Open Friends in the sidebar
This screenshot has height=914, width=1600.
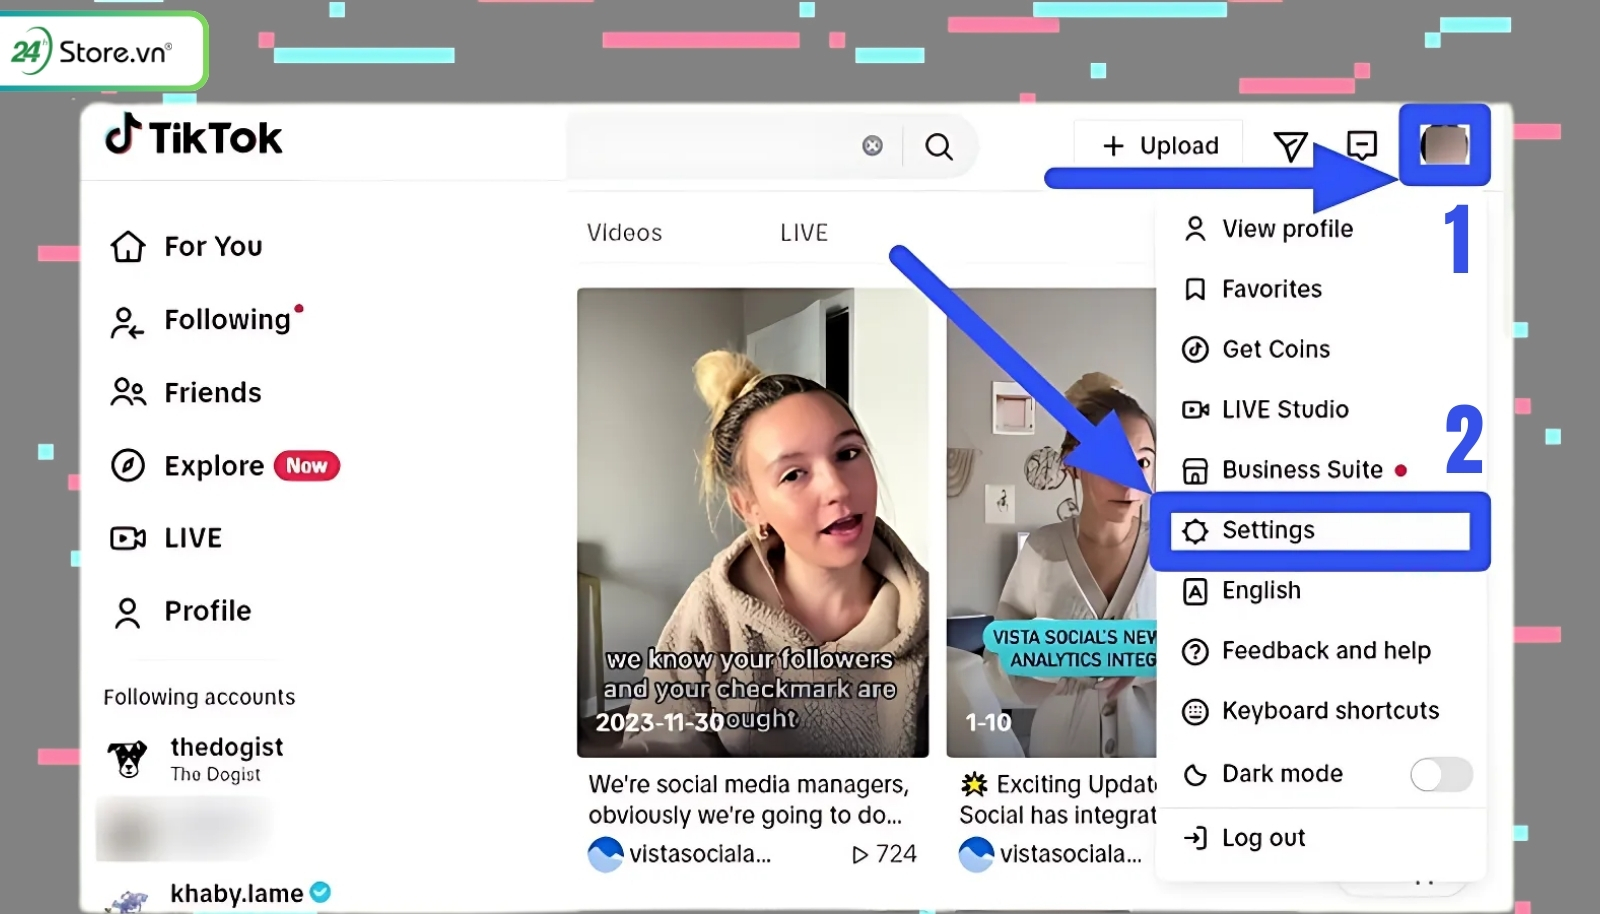pos(186,392)
